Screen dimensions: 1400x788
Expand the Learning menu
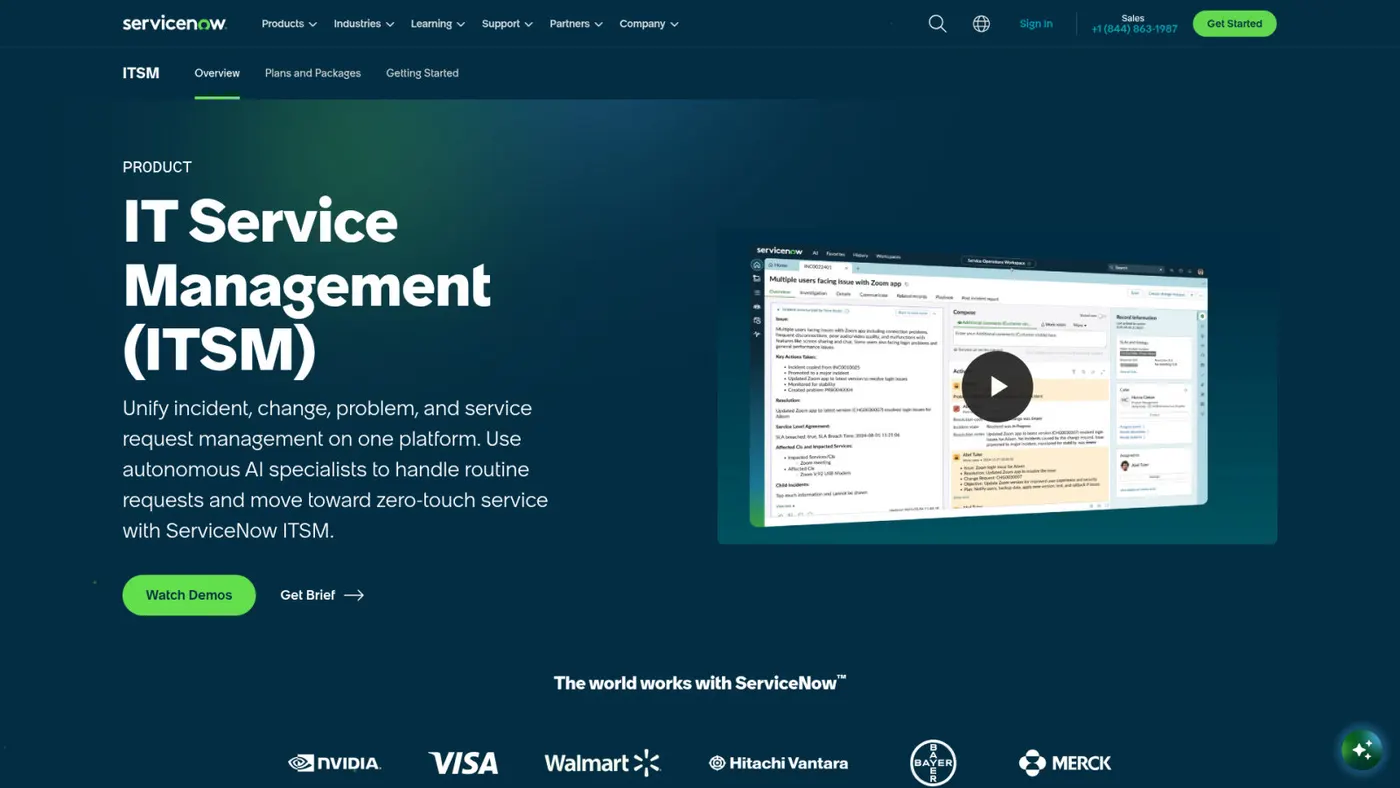pos(438,24)
